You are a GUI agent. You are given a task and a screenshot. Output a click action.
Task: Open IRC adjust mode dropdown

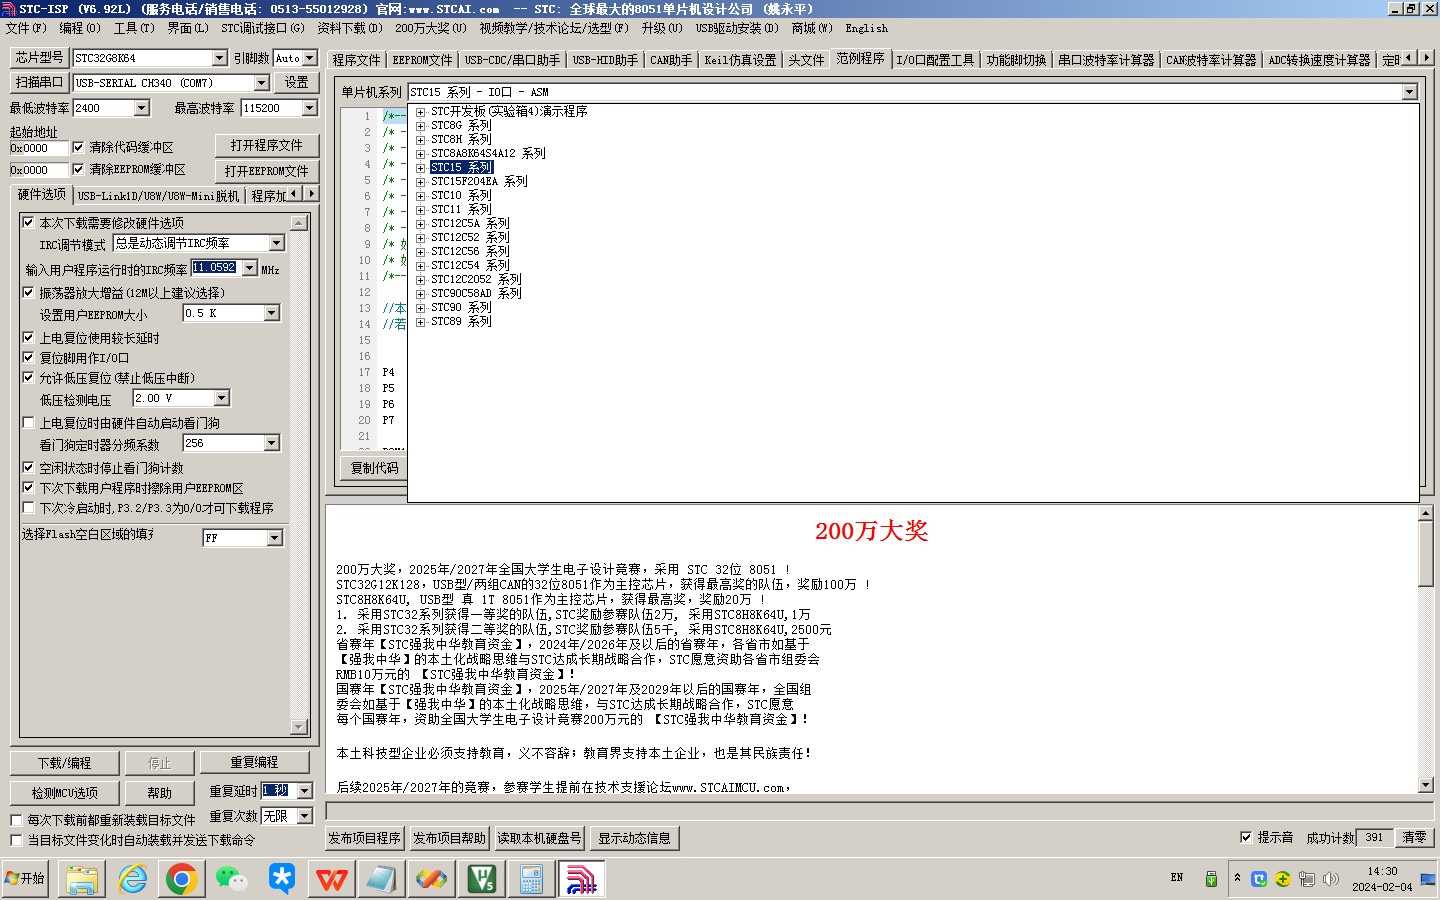pos(277,243)
